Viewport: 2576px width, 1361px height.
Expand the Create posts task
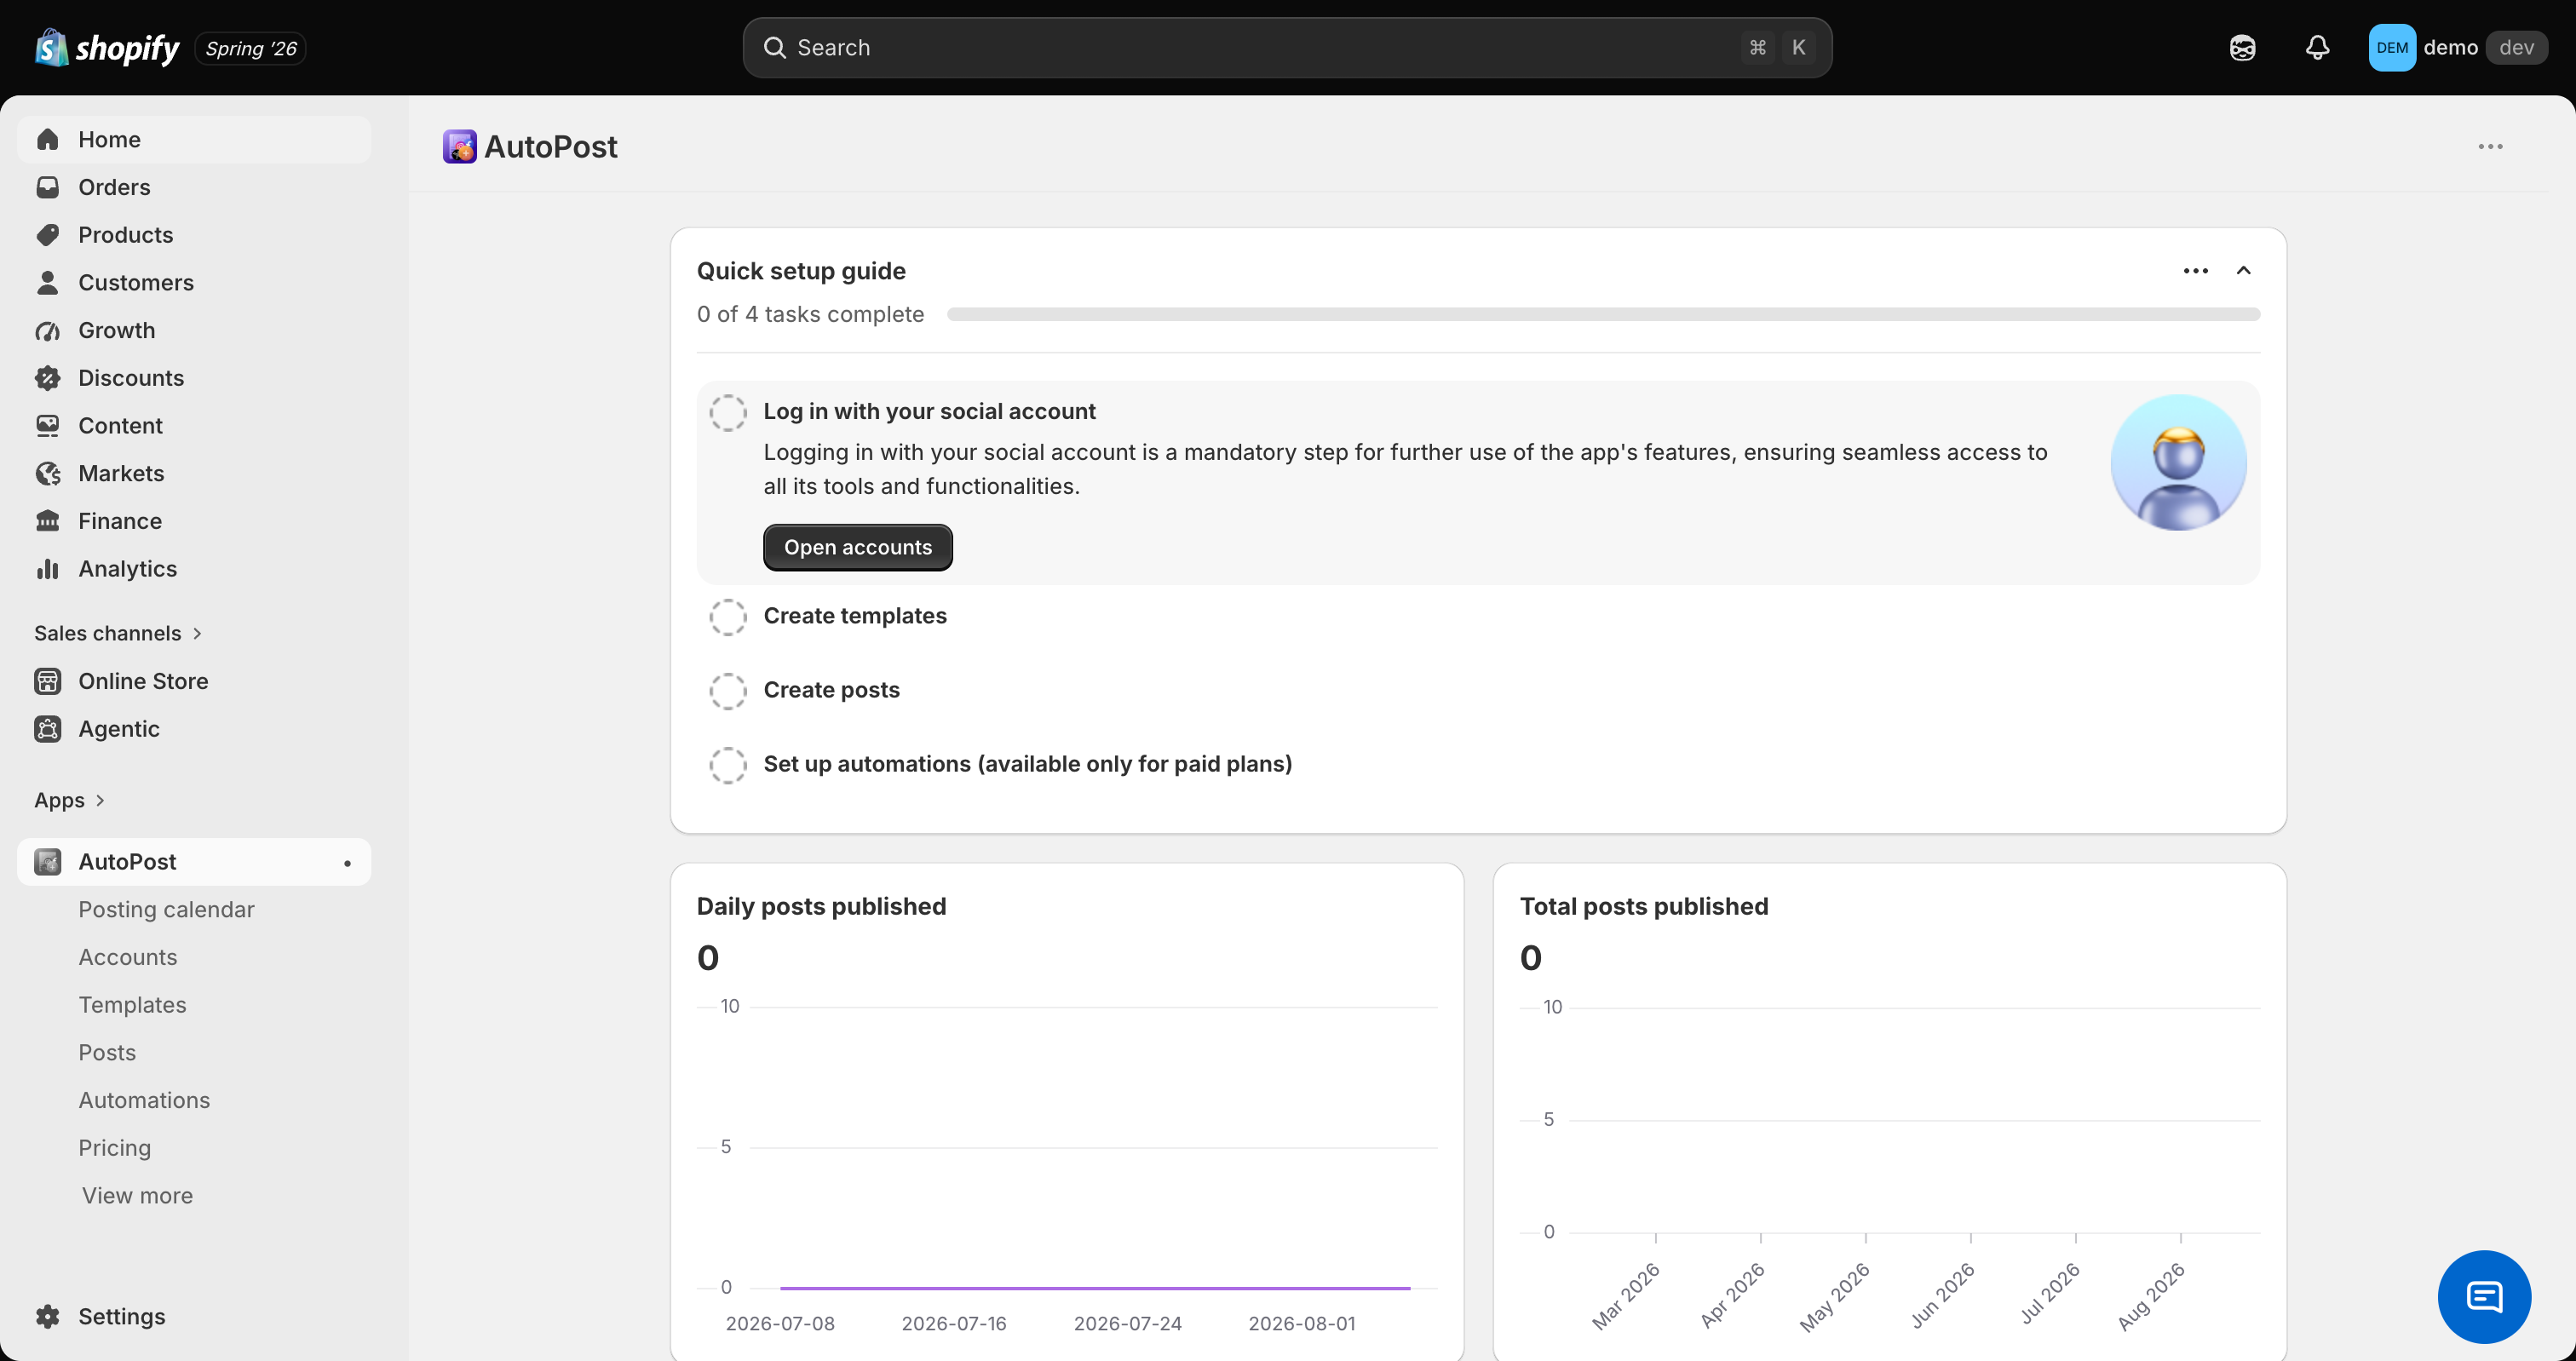click(x=831, y=690)
